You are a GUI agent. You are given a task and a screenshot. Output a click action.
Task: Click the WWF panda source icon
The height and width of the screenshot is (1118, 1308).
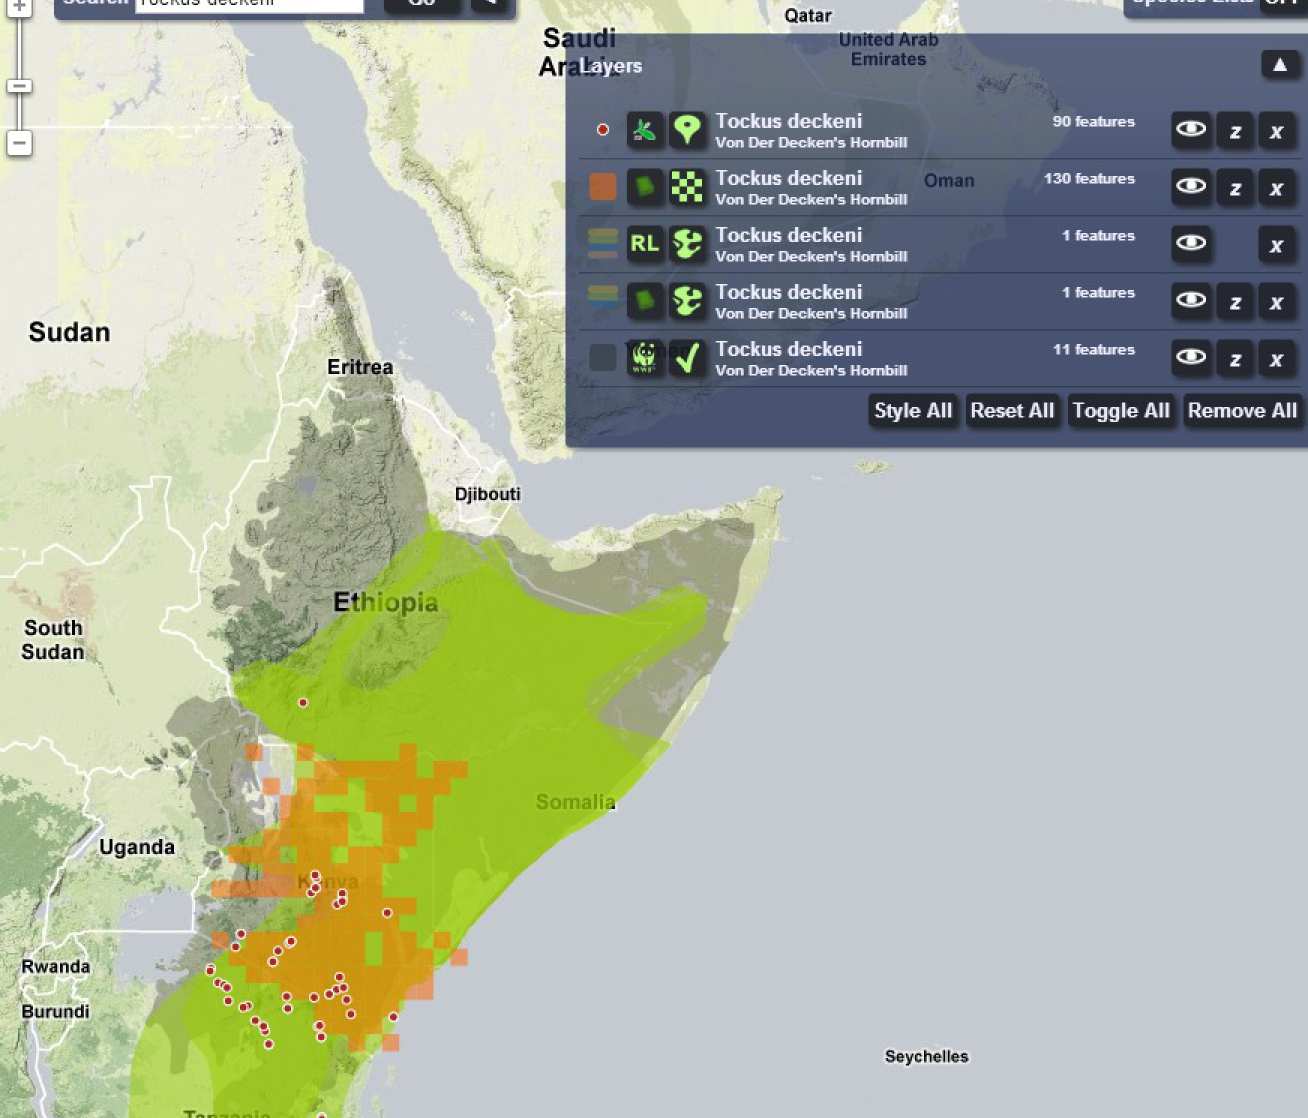(645, 358)
